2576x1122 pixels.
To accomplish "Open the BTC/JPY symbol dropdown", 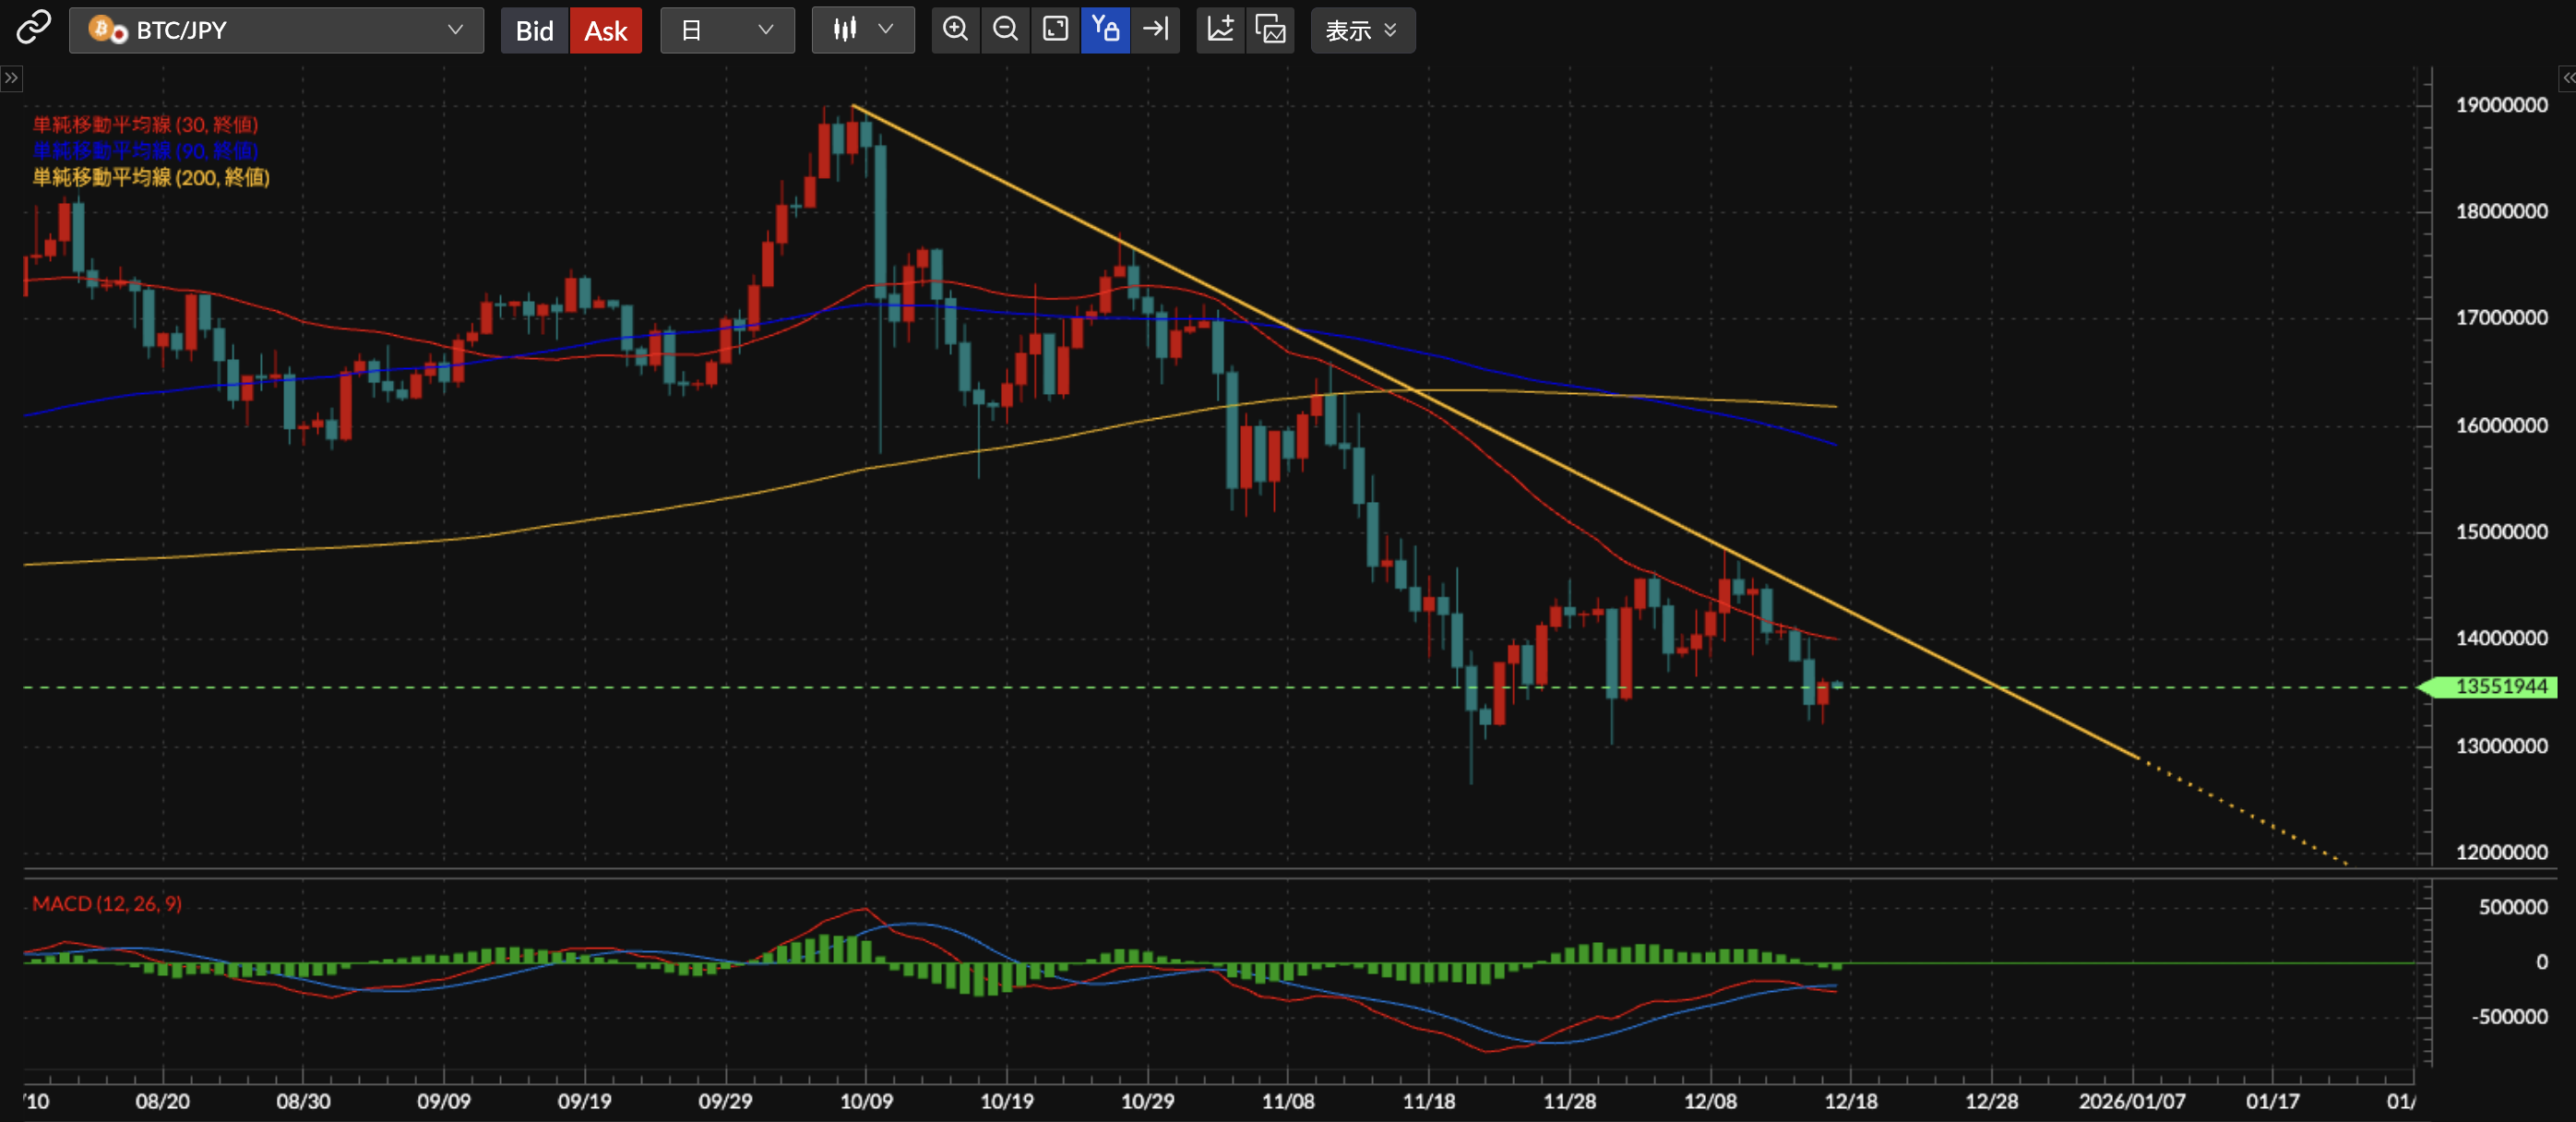I will 276,30.
